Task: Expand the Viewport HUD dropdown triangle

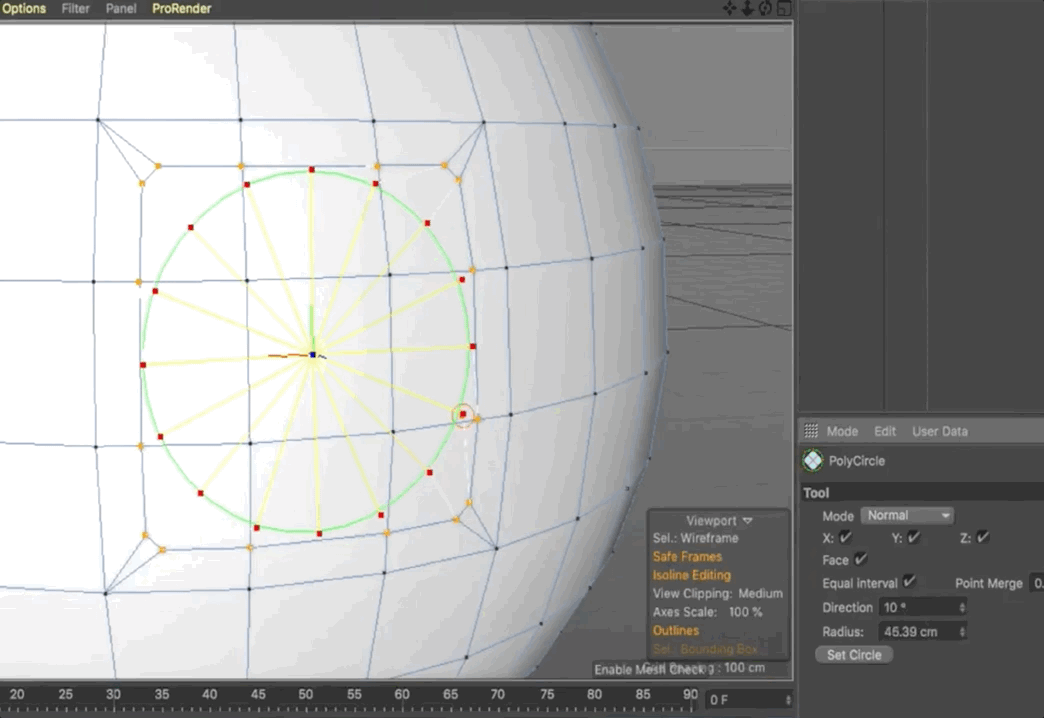Action: (748, 521)
